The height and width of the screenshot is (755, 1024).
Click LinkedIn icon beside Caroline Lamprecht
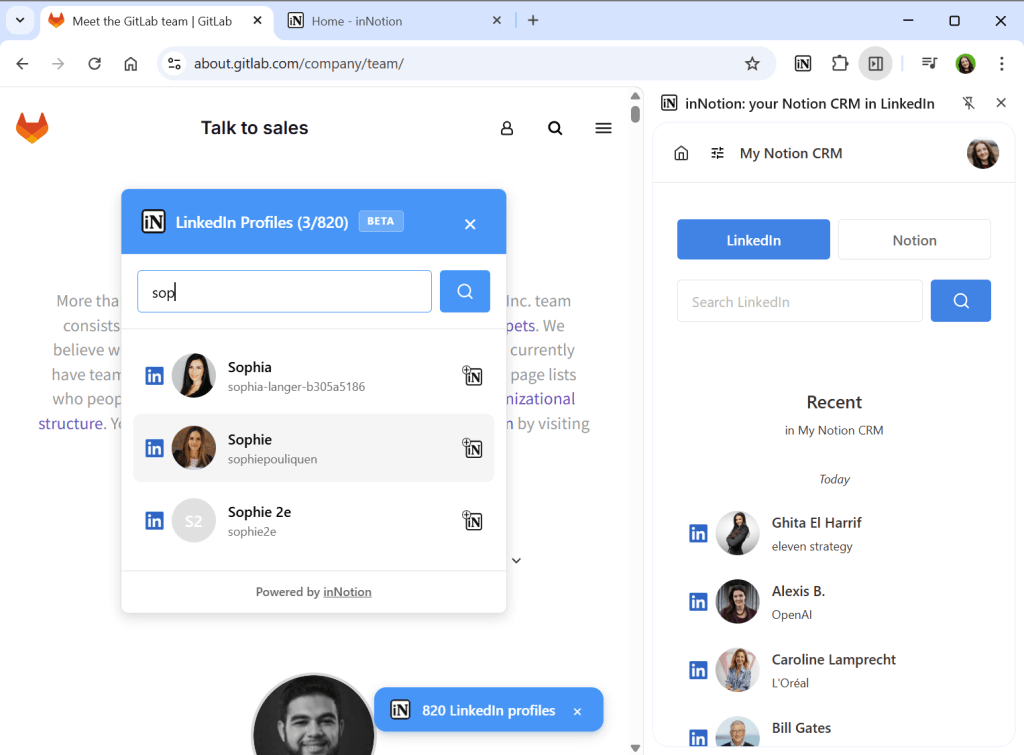pos(698,670)
